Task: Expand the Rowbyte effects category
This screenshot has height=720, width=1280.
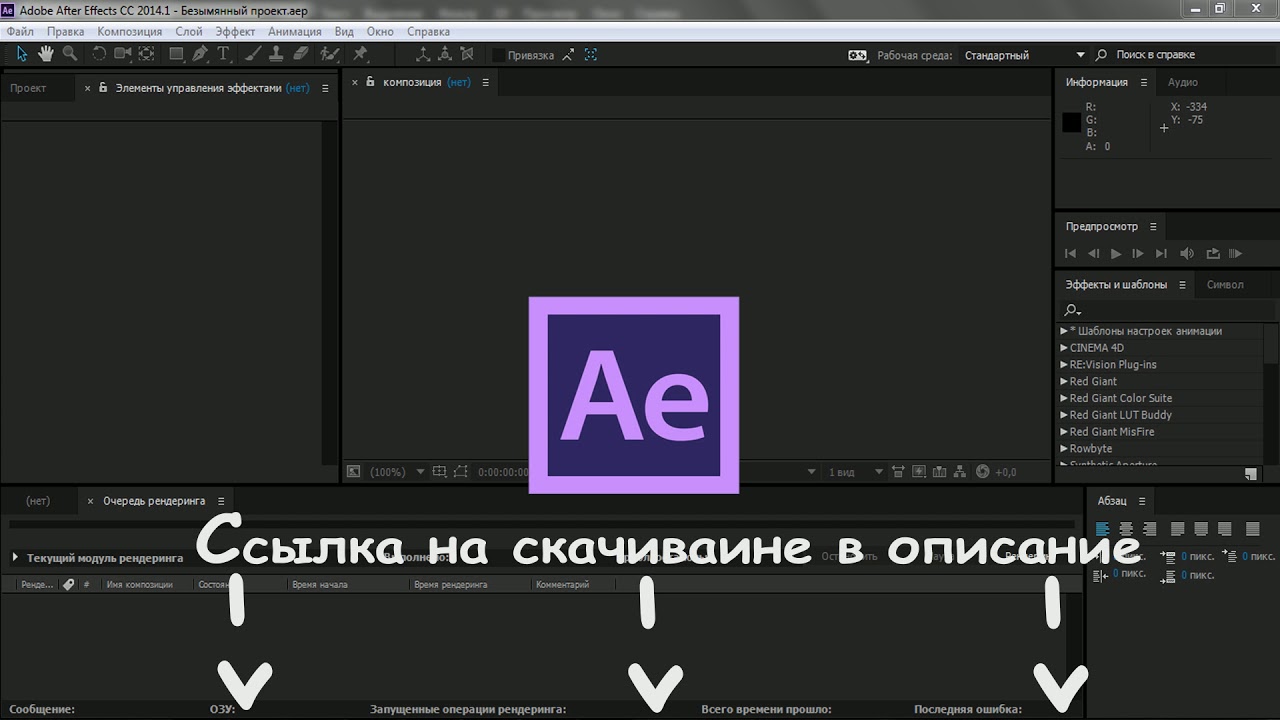Action: click(x=1064, y=449)
